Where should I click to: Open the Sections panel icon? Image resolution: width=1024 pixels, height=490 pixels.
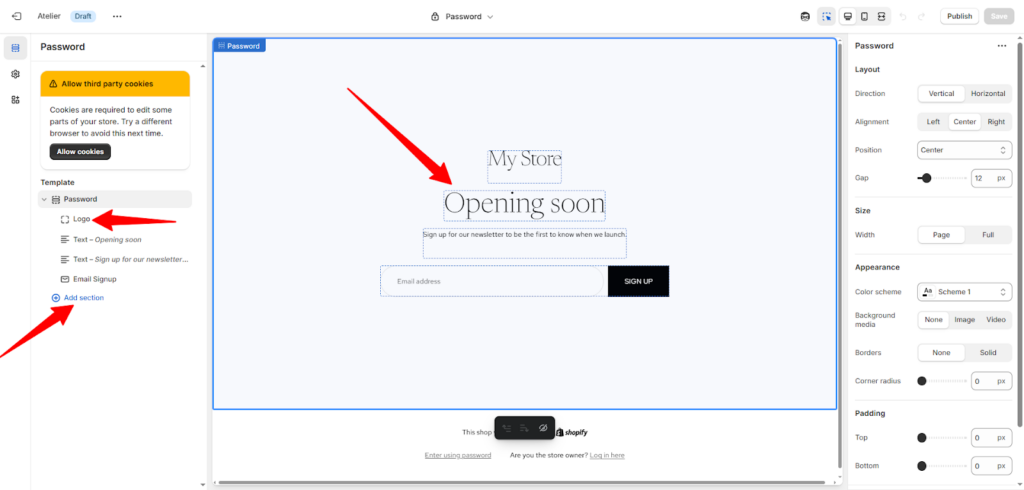coord(15,48)
